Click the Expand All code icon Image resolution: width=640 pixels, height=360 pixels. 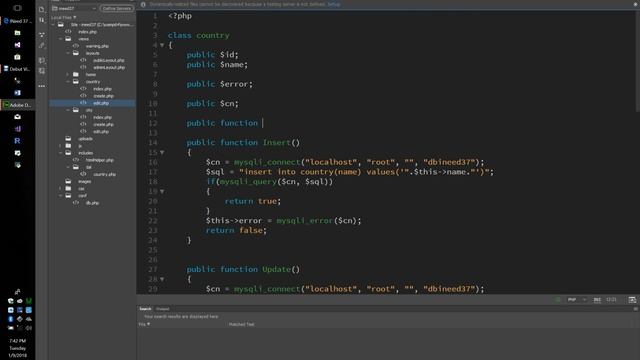[42, 35]
